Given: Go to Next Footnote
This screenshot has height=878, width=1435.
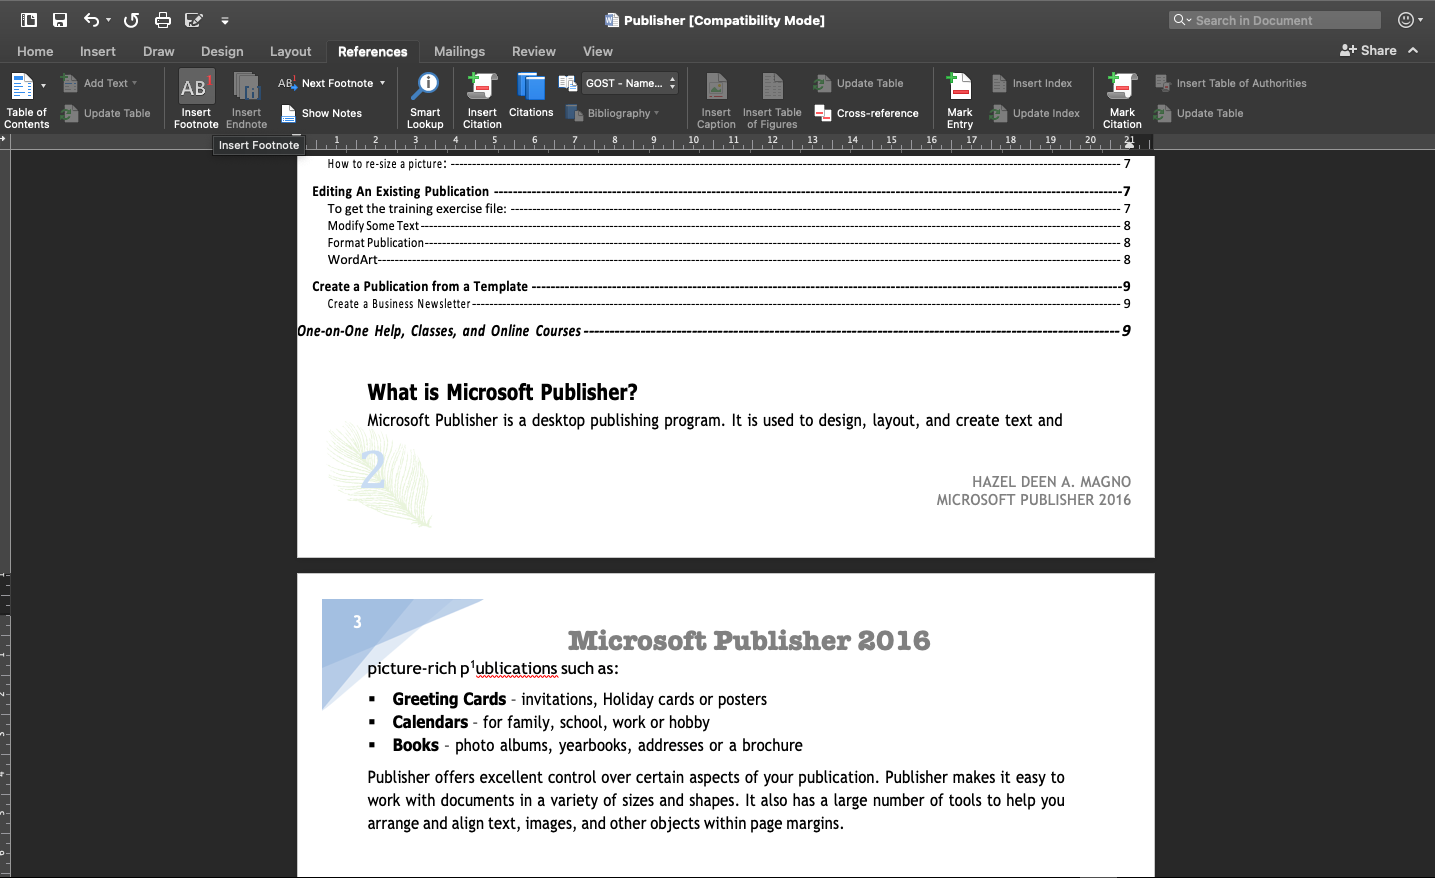Looking at the screenshot, I should click(326, 83).
